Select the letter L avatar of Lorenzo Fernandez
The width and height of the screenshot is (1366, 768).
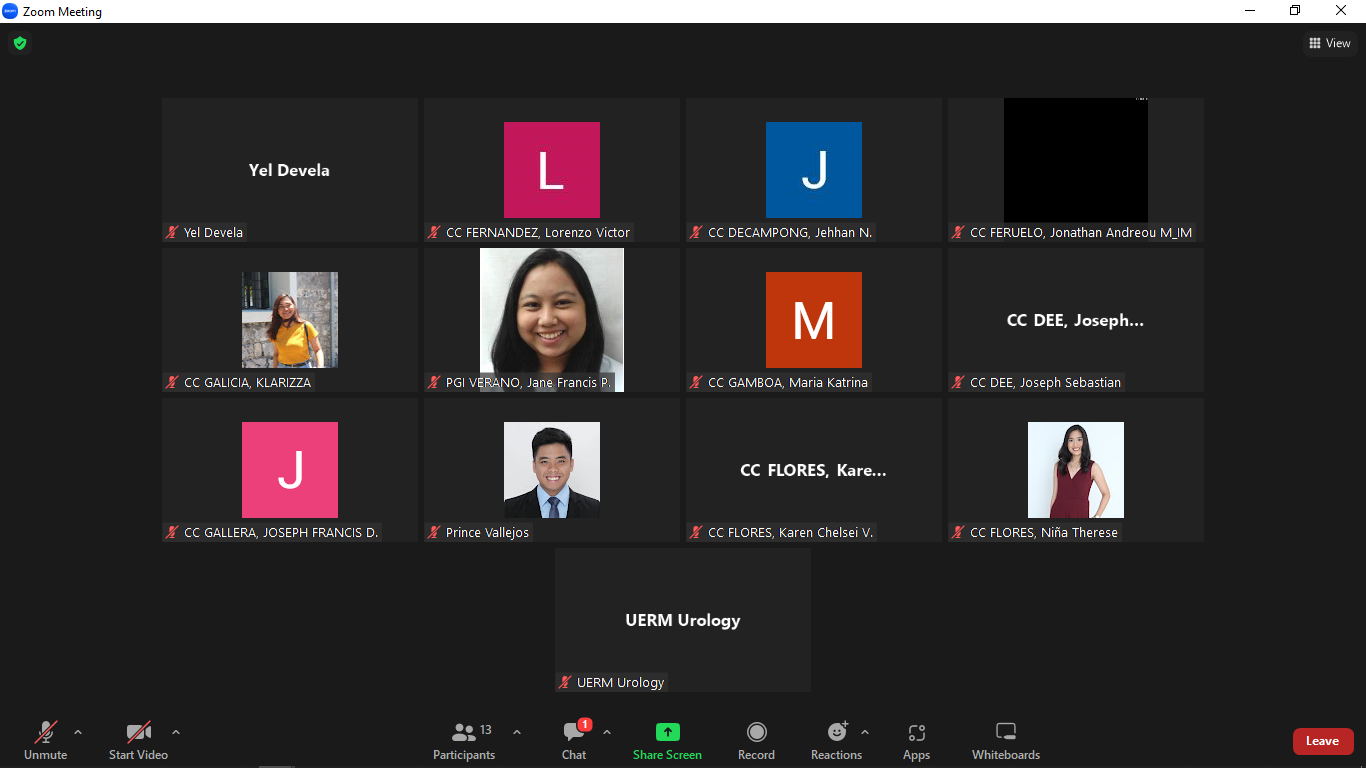pyautogui.click(x=552, y=170)
